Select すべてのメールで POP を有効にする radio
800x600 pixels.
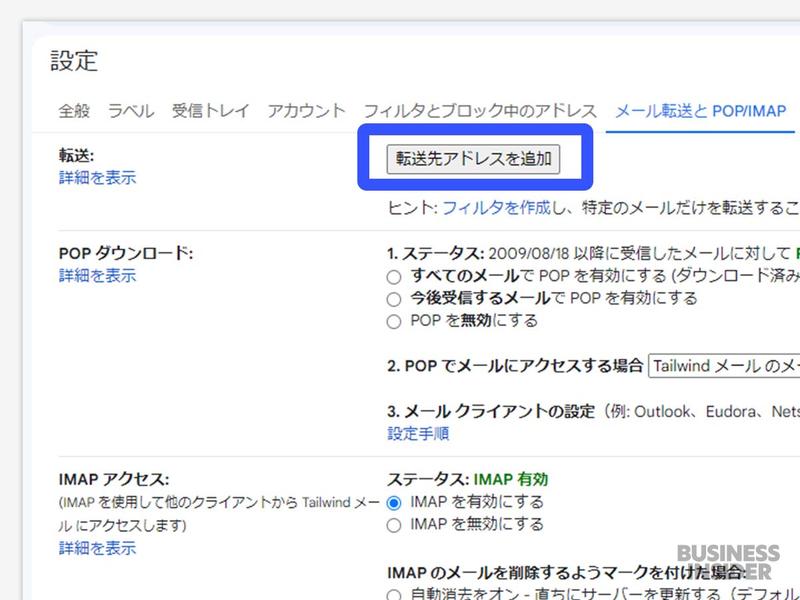[x=394, y=277]
